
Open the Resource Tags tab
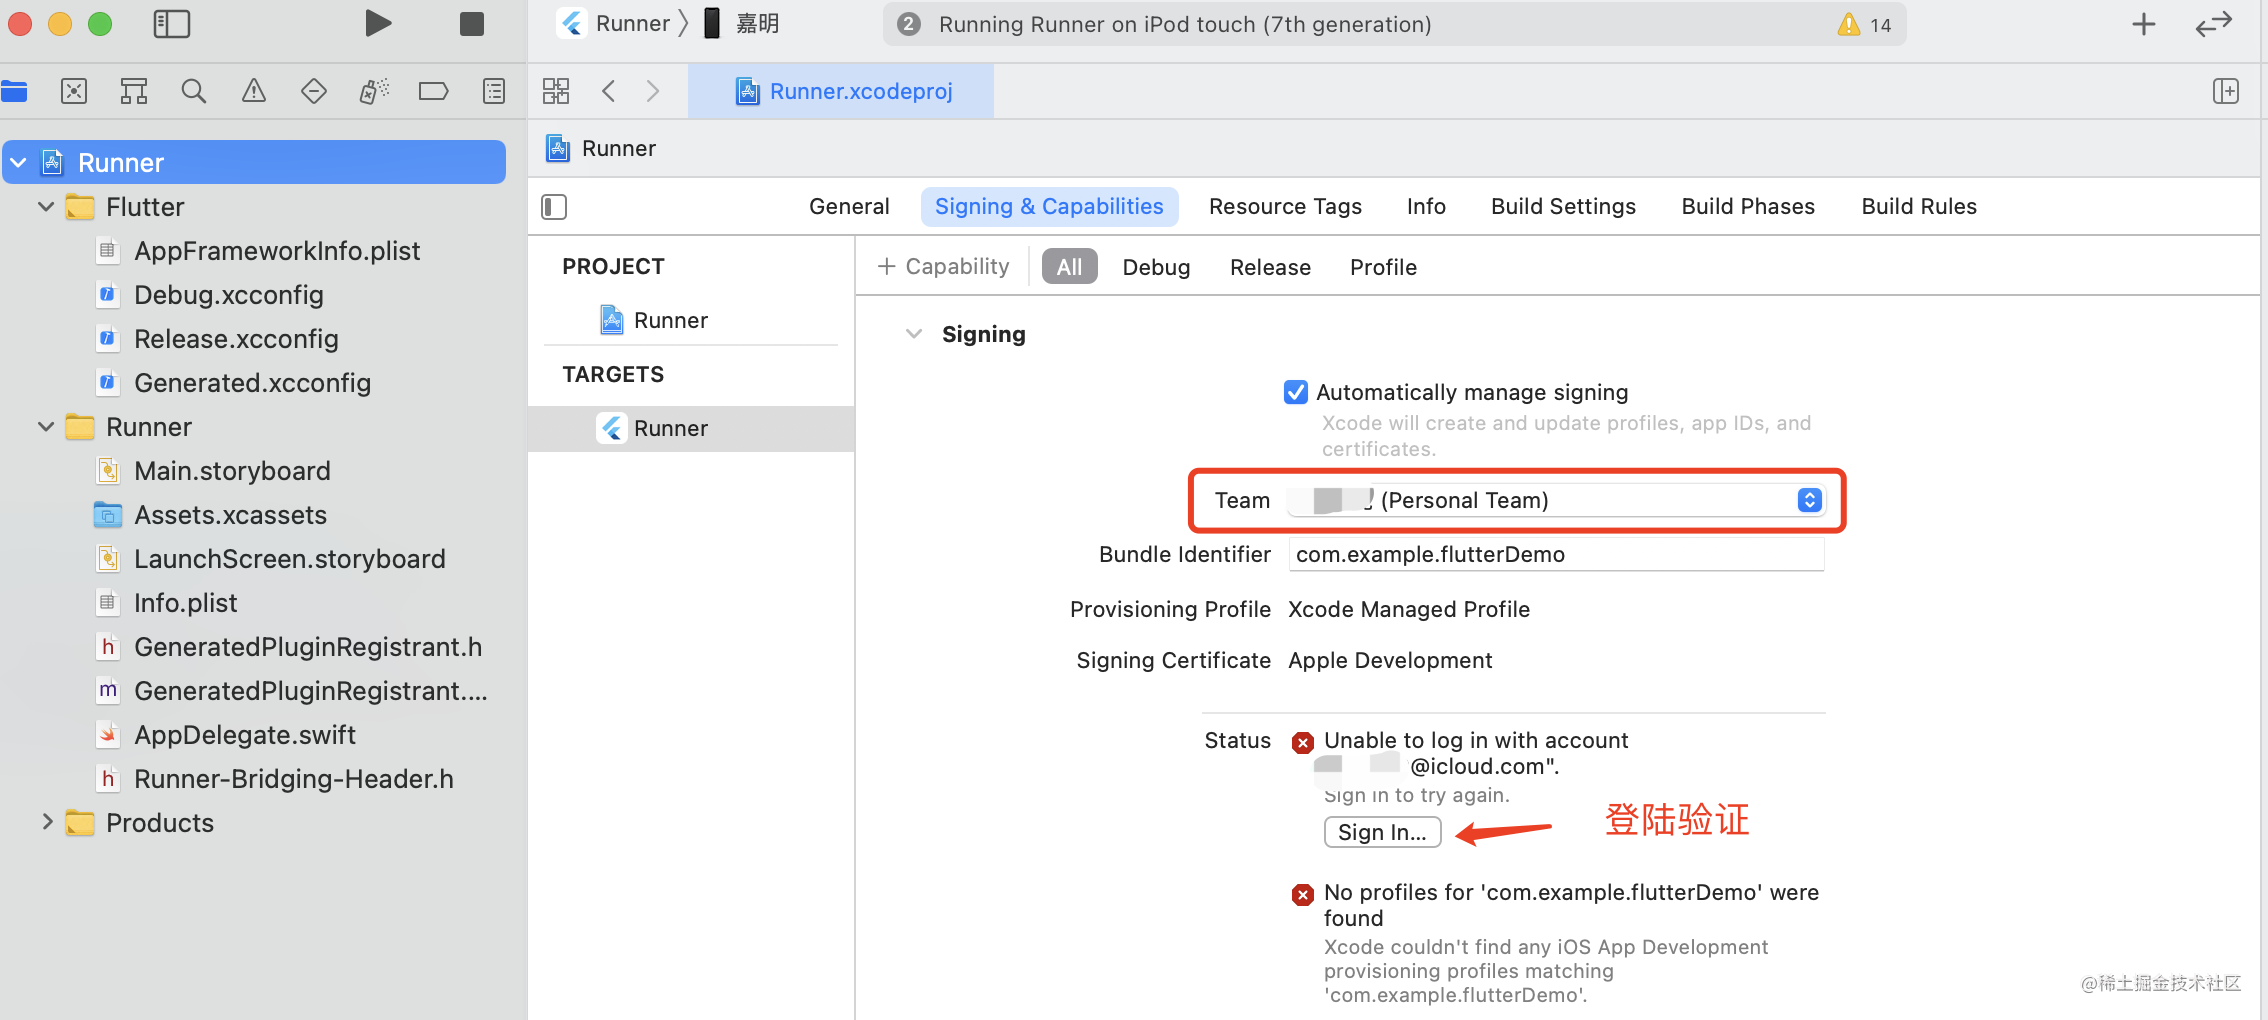click(x=1286, y=206)
